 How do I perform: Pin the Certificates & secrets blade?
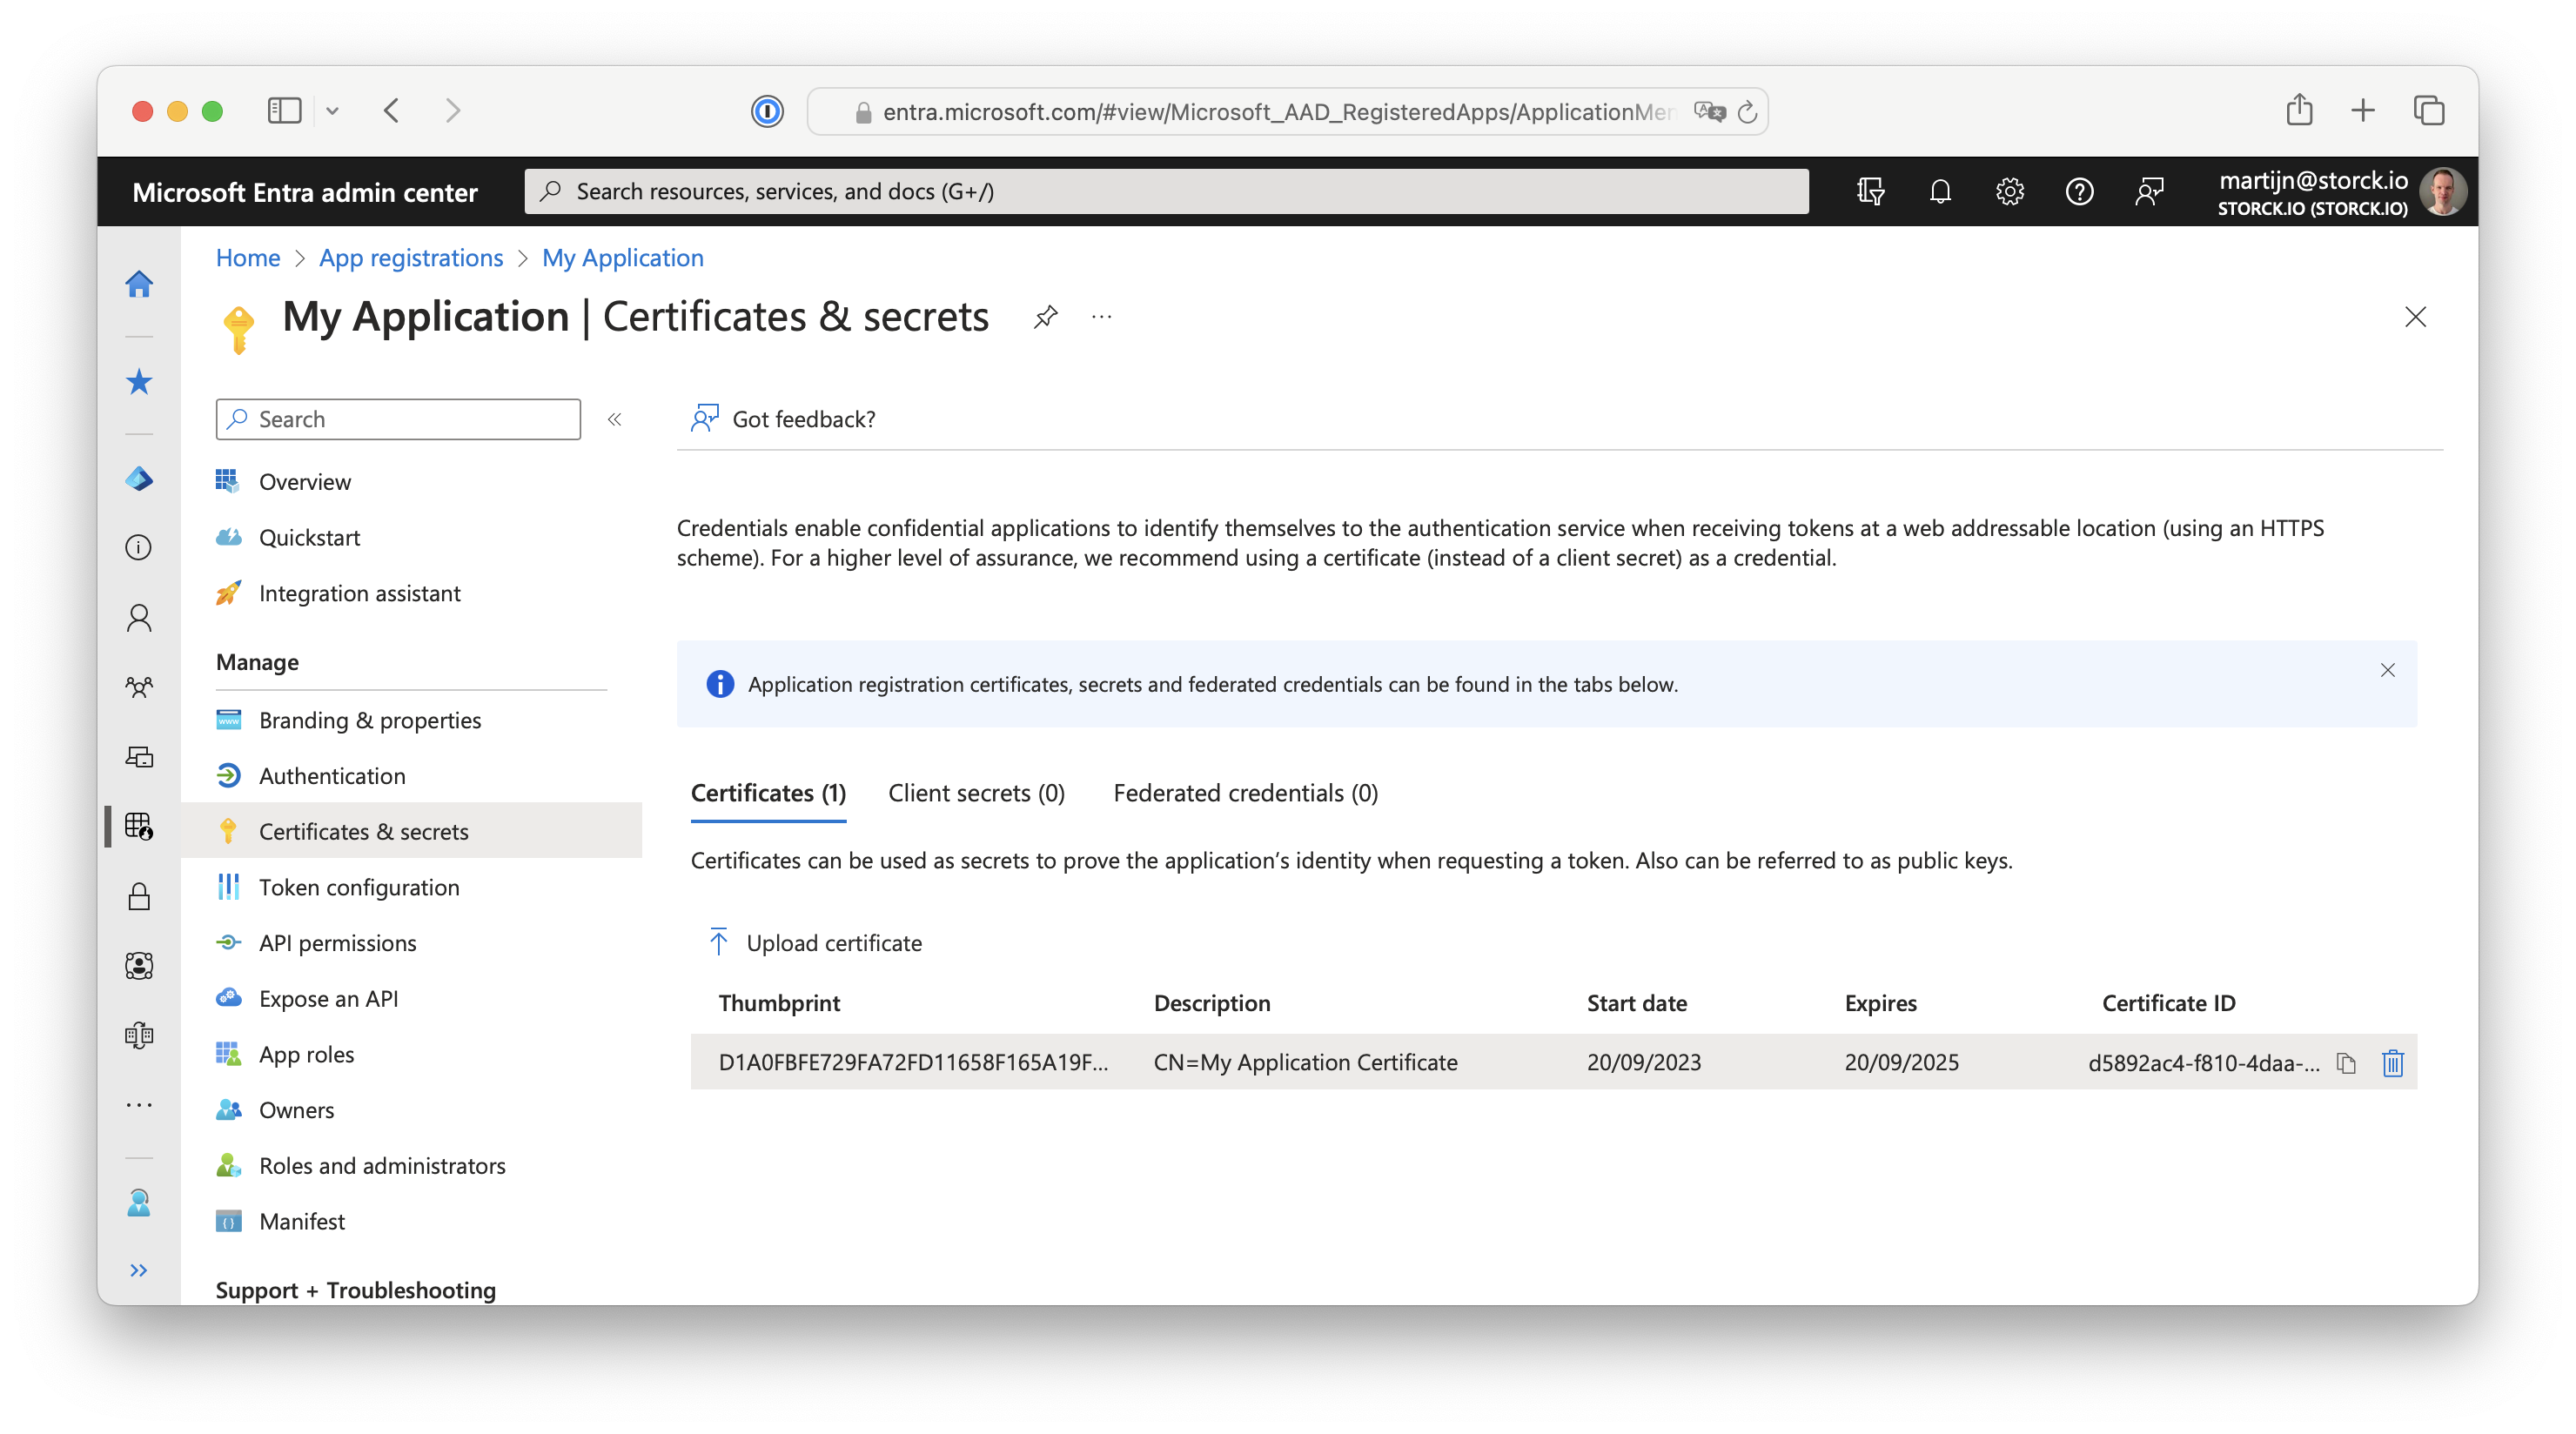1045,317
